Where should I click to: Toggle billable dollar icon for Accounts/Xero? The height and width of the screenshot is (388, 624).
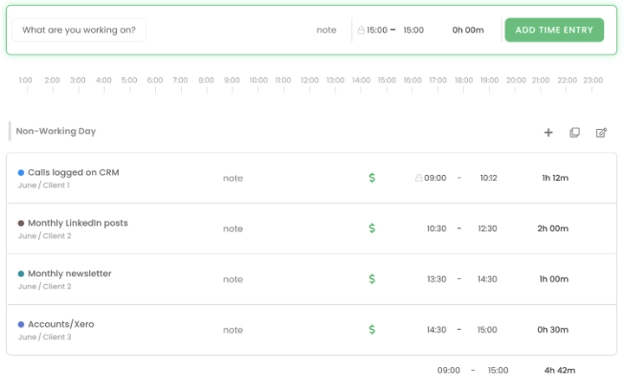(372, 330)
